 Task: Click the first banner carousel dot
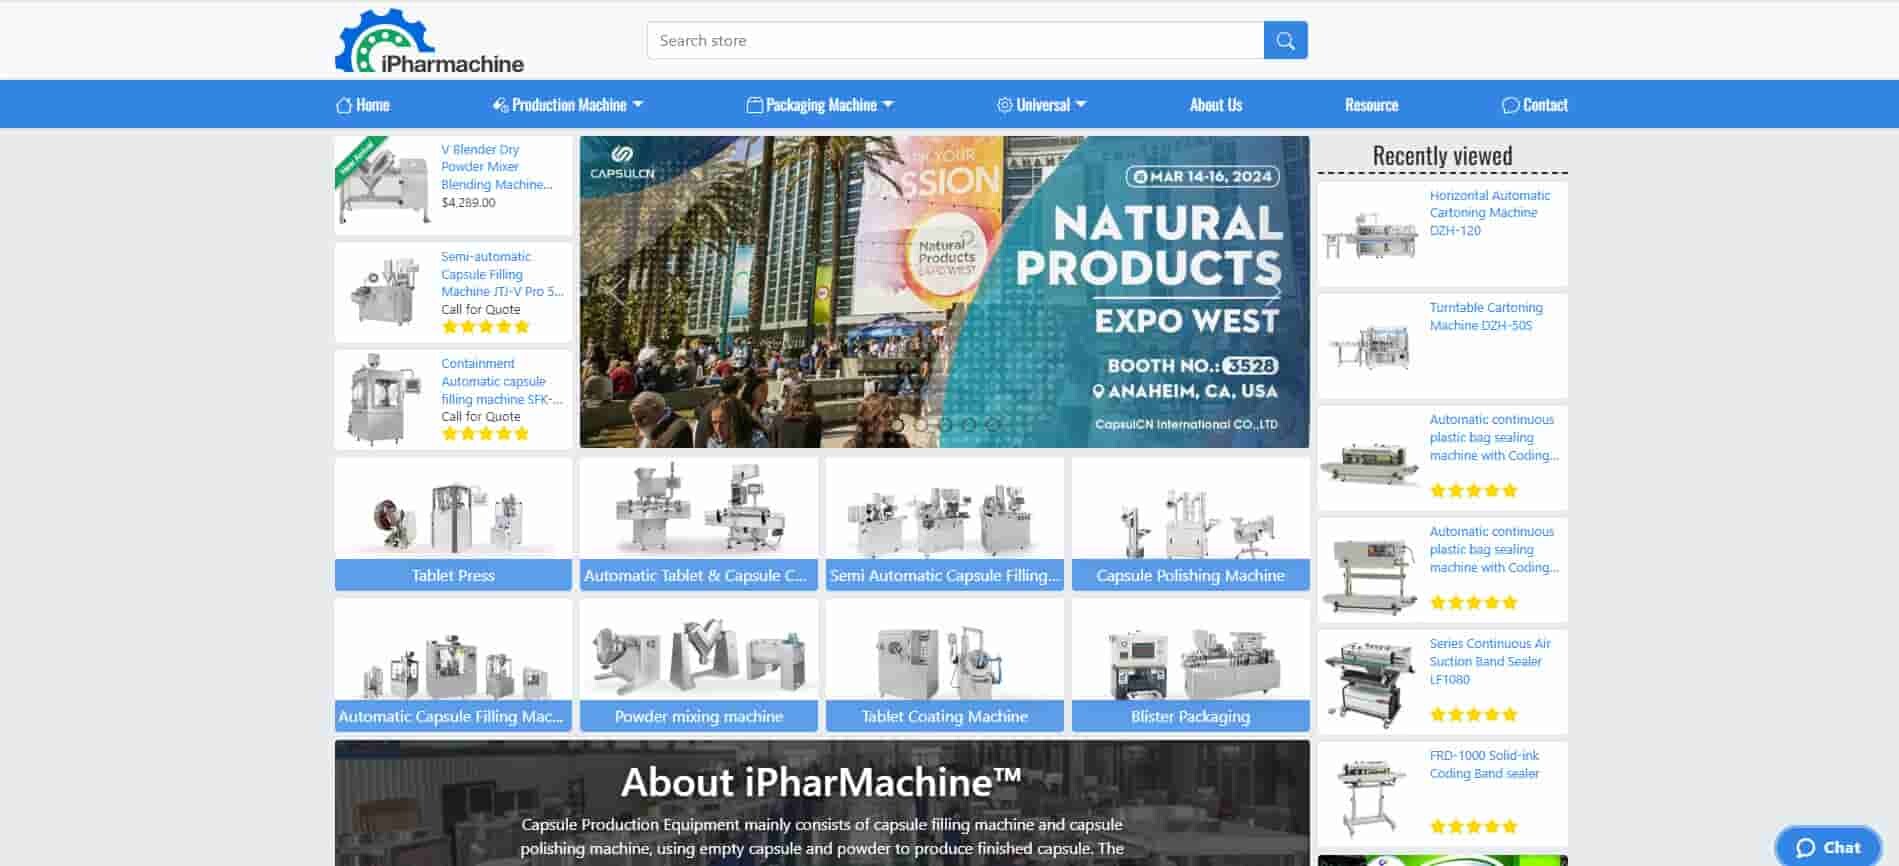tap(897, 425)
